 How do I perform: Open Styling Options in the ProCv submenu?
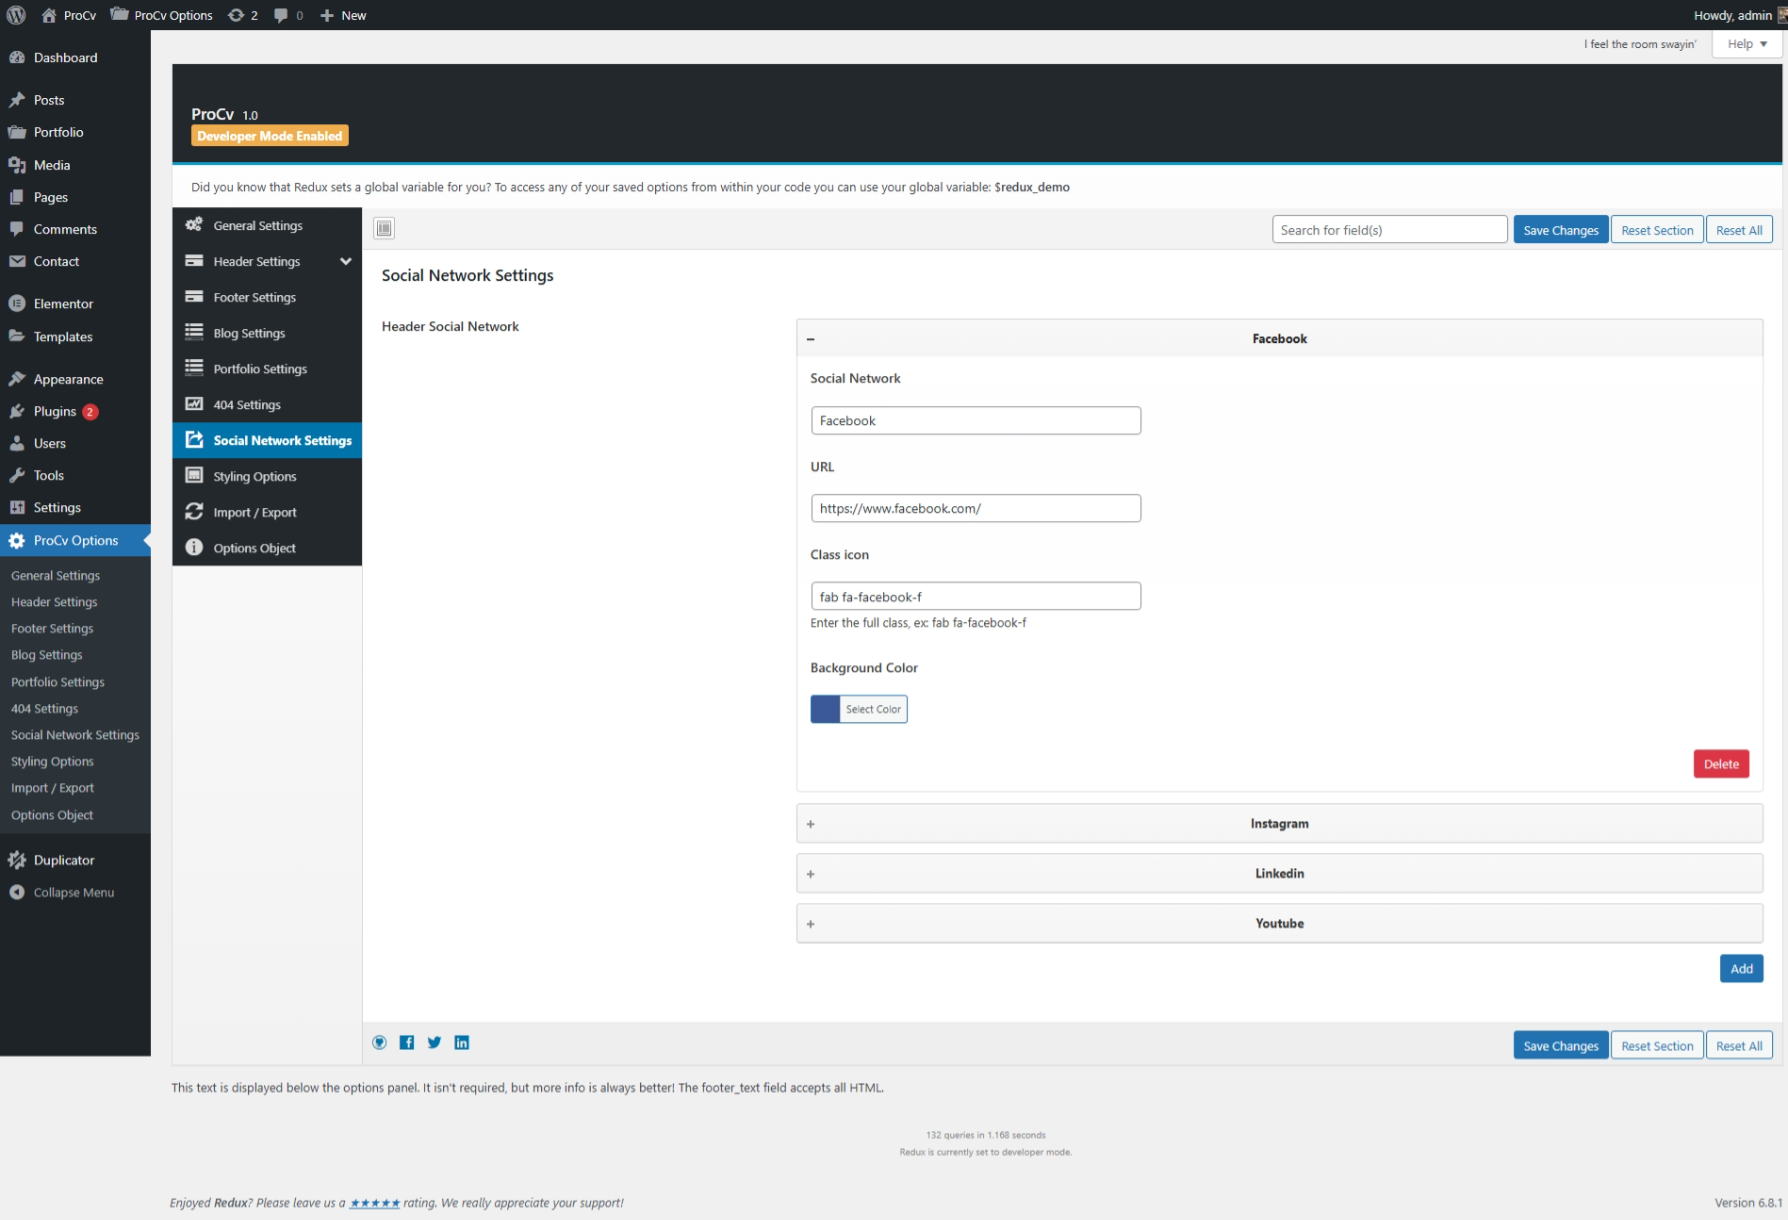click(52, 761)
